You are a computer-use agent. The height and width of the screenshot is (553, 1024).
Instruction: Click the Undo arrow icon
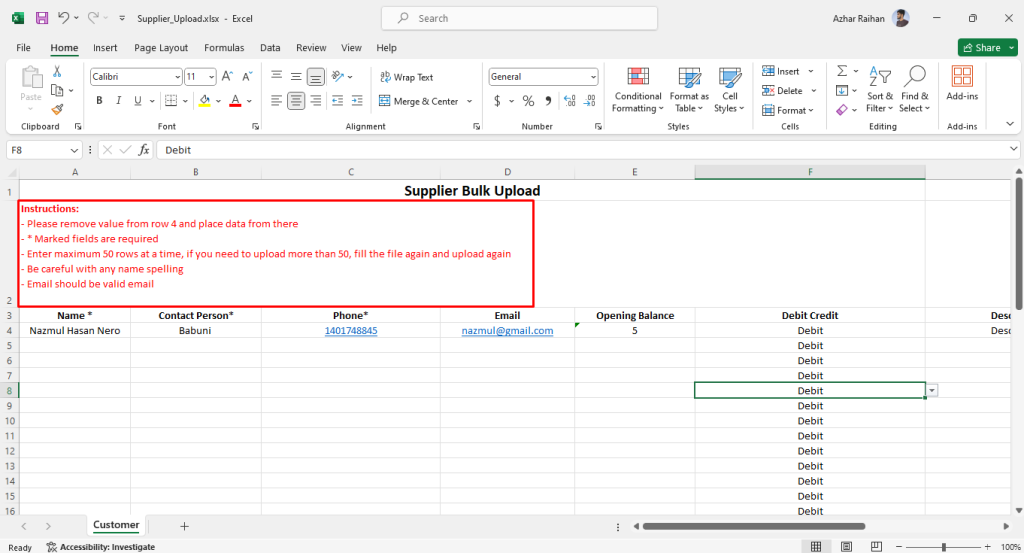pos(63,18)
